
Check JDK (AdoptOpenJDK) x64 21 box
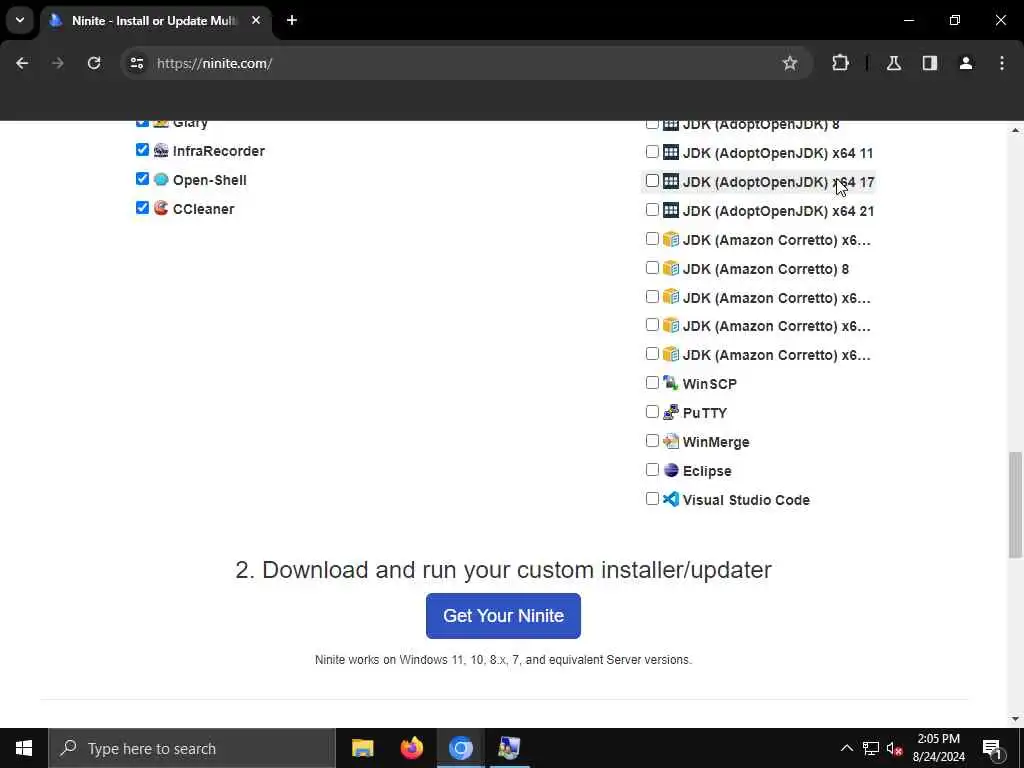(x=652, y=209)
